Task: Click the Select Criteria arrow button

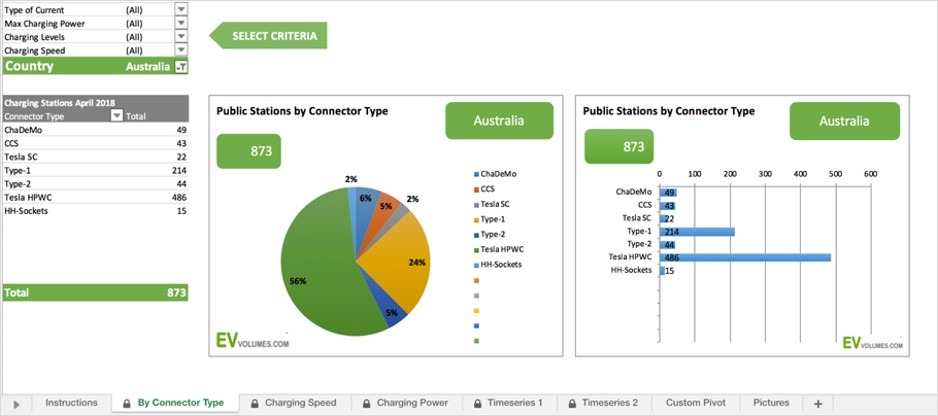Action: [x=268, y=36]
